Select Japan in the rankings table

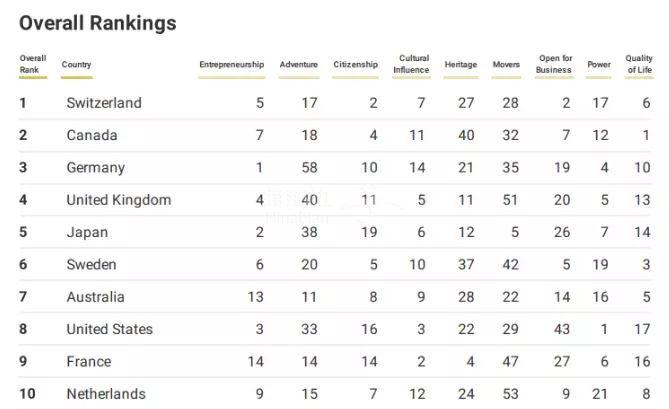(88, 232)
